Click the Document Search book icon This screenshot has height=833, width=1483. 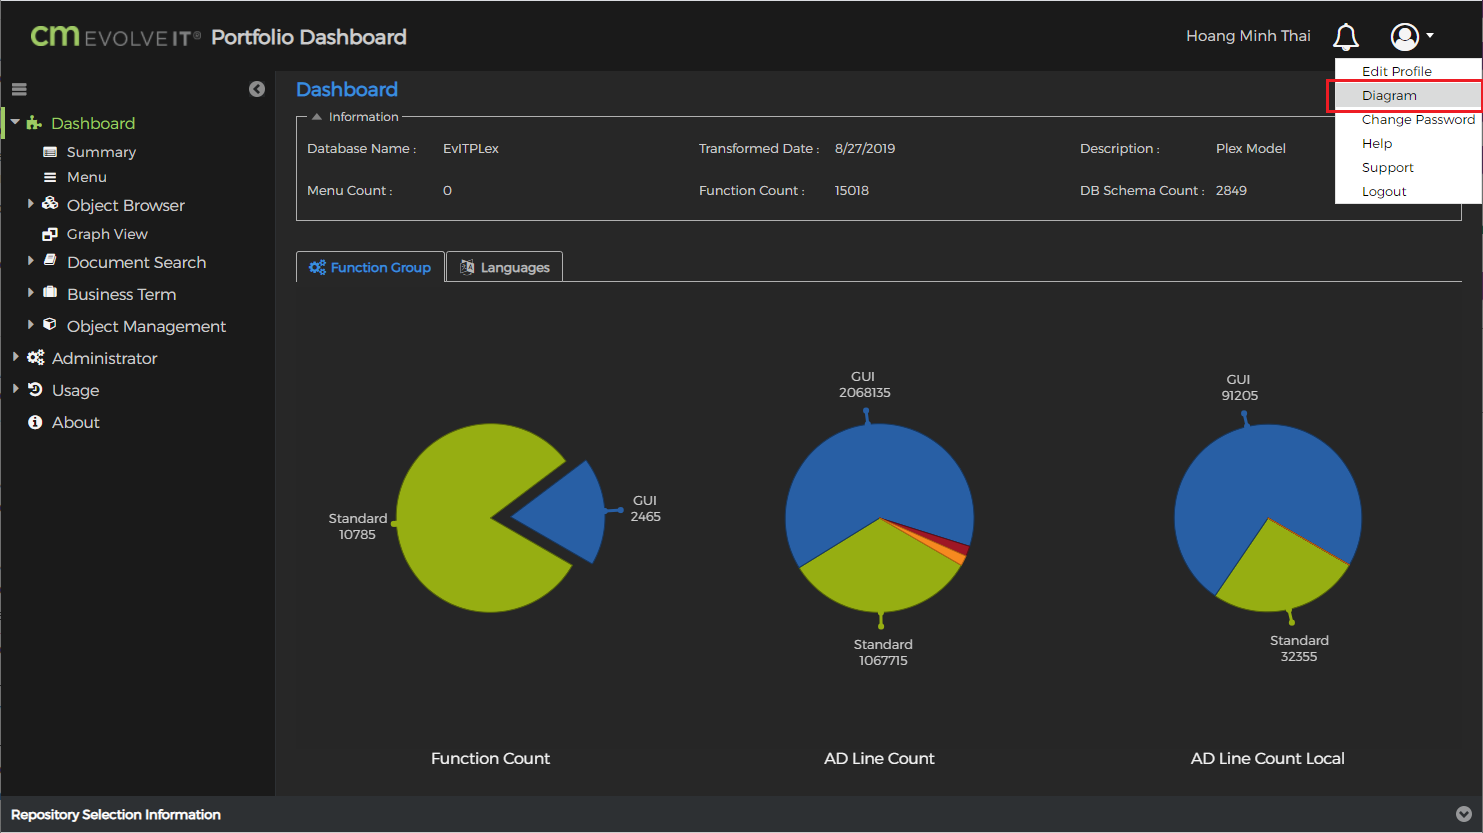[x=50, y=261]
